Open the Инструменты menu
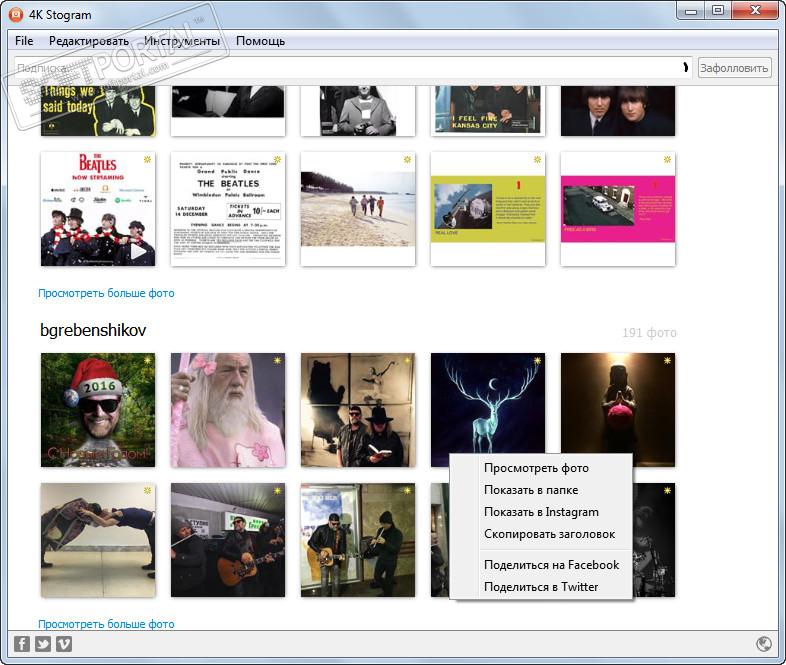Screen dimensions: 786x665 182,41
